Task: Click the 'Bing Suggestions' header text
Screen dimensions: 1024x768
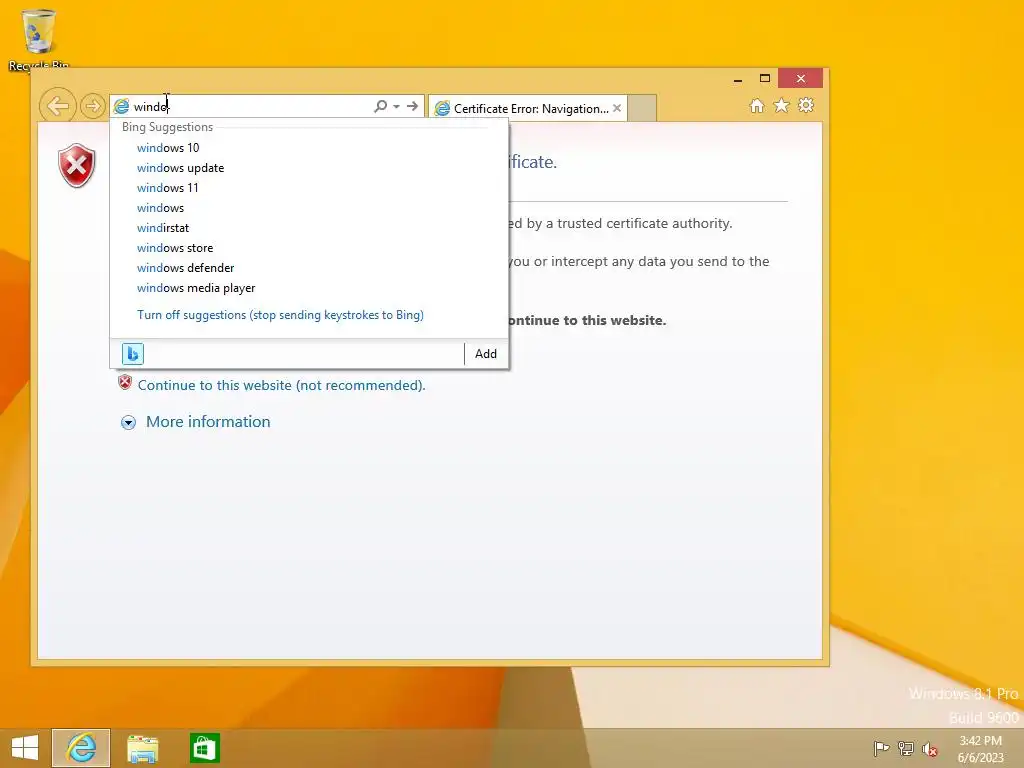Action: point(167,127)
